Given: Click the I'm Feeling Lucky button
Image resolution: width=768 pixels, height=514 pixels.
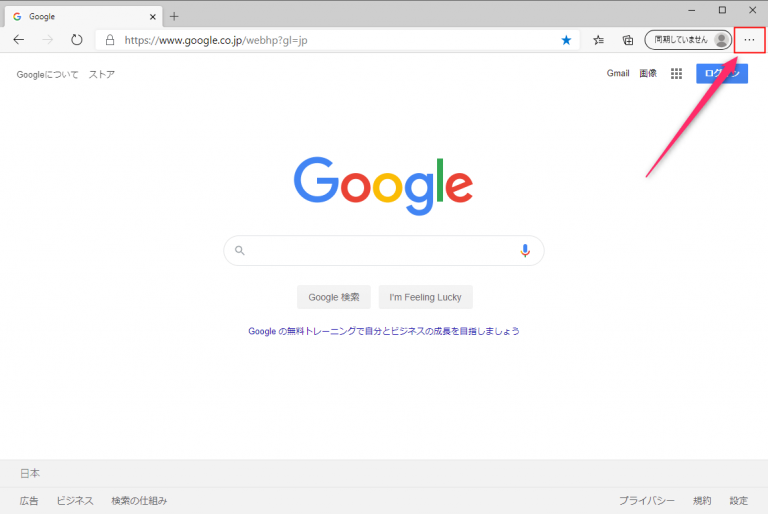Looking at the screenshot, I should pos(425,297).
